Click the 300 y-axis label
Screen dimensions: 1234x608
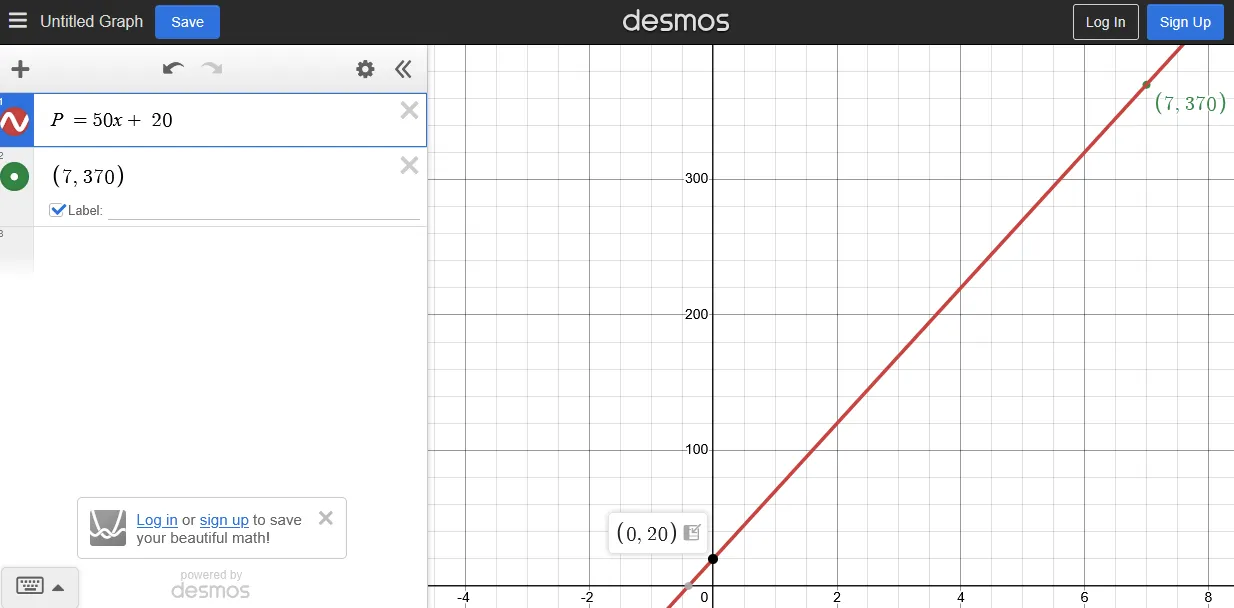694,179
